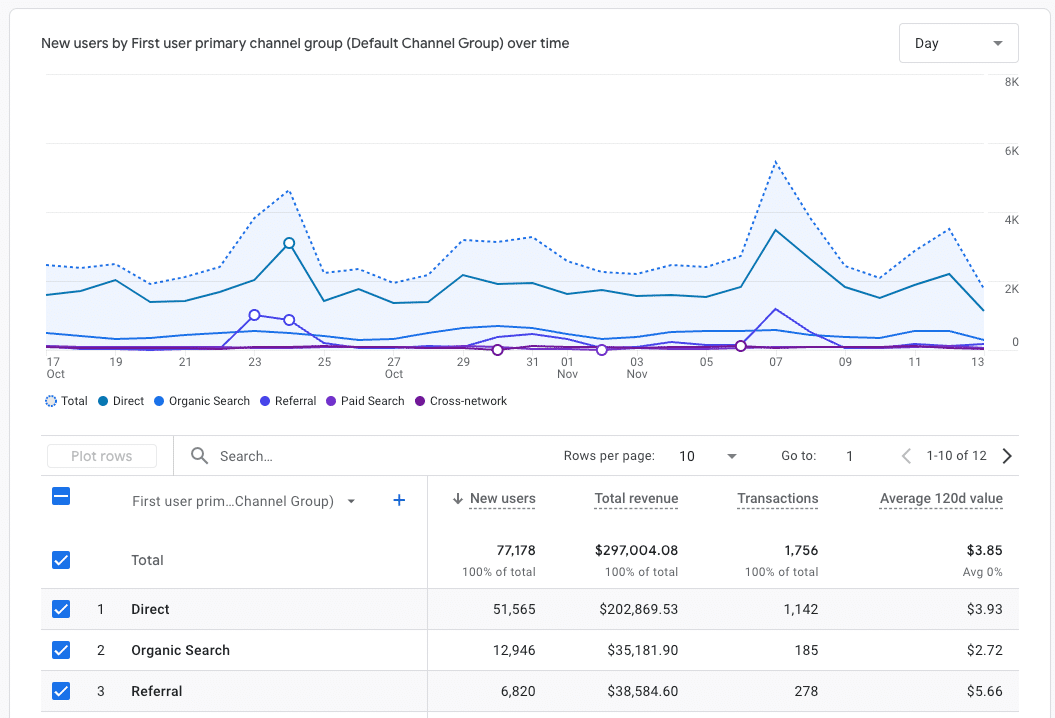Click the Referral legend dot

[x=265, y=401]
